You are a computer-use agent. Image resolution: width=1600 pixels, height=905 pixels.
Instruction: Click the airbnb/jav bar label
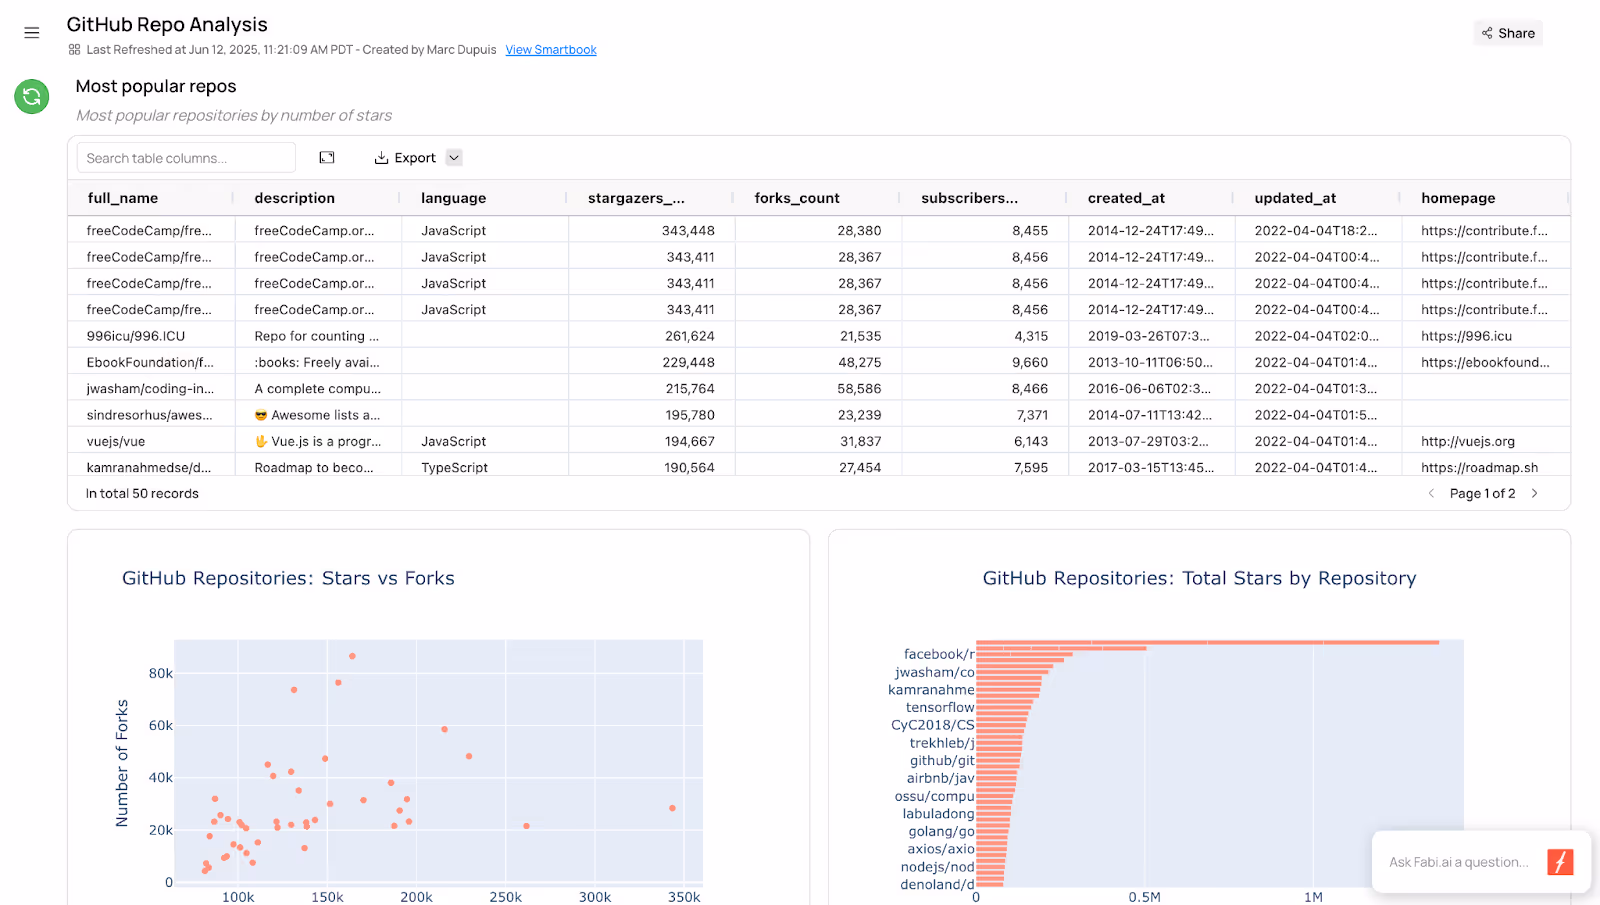(940, 778)
